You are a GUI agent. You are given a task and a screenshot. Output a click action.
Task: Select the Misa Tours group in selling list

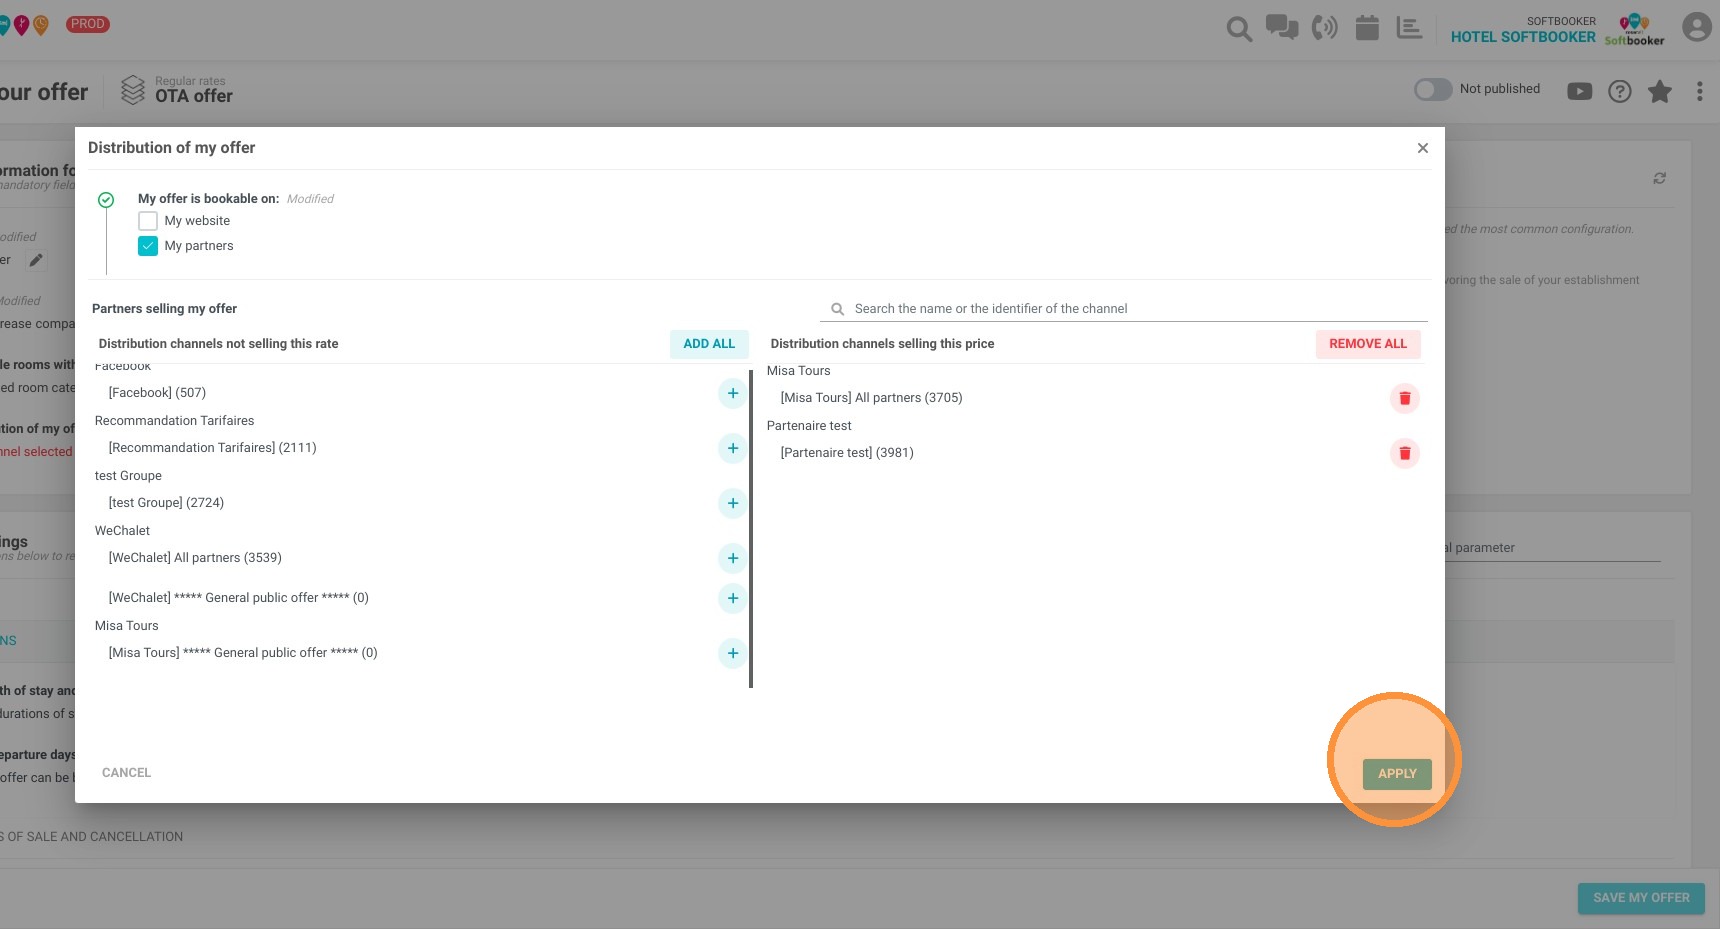[798, 371]
